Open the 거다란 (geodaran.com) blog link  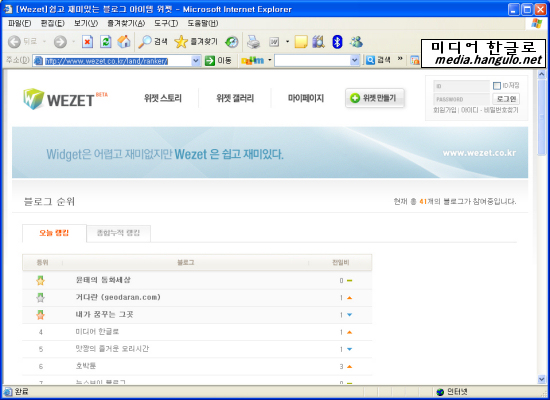(x=118, y=297)
